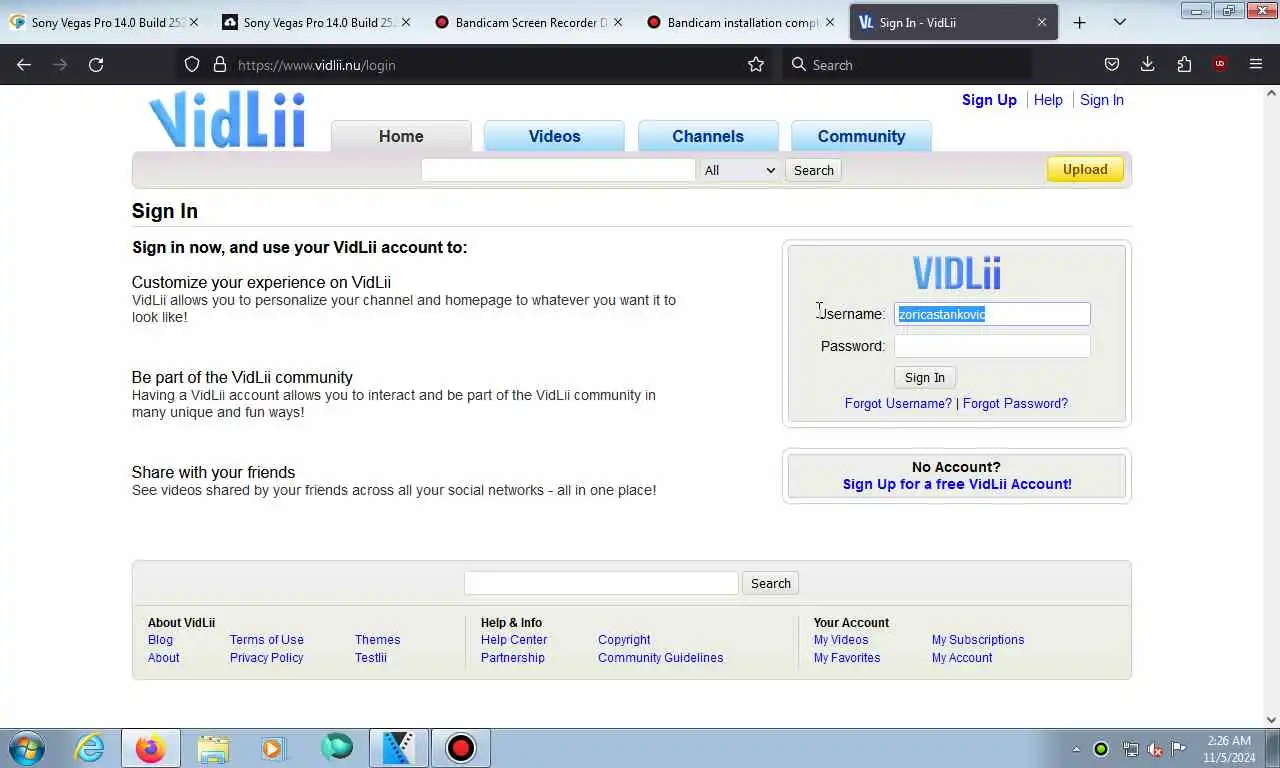
Task: Click VidLii logo in page header
Action: [x=227, y=120]
